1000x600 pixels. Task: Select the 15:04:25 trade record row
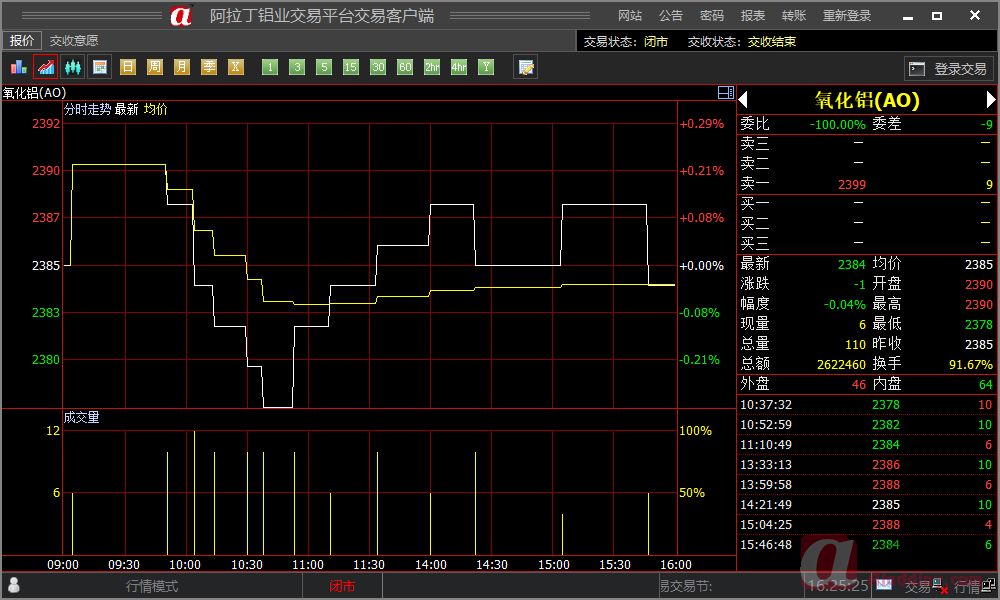coord(866,525)
